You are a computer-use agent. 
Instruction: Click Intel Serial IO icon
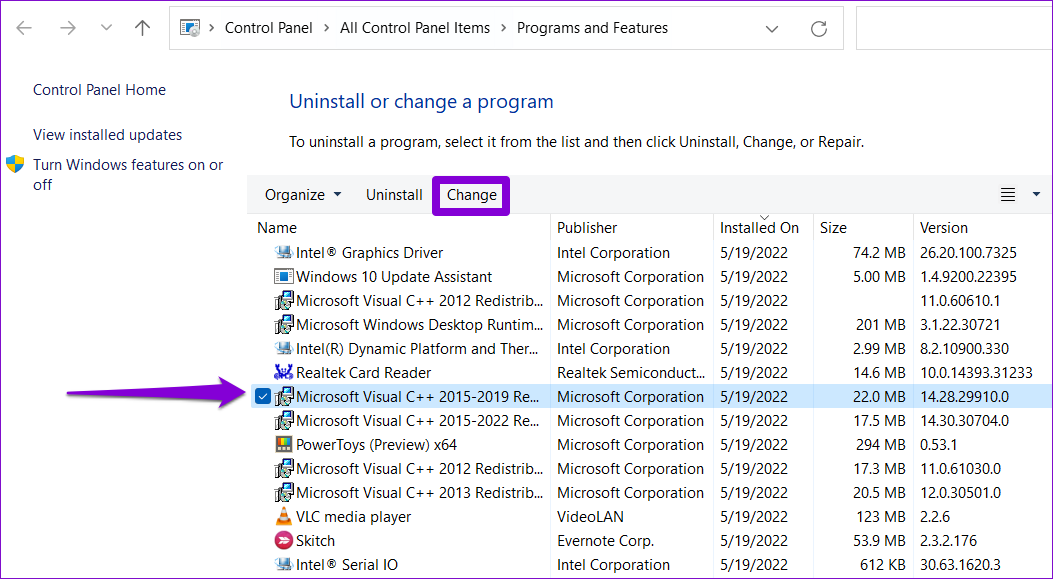(284, 565)
